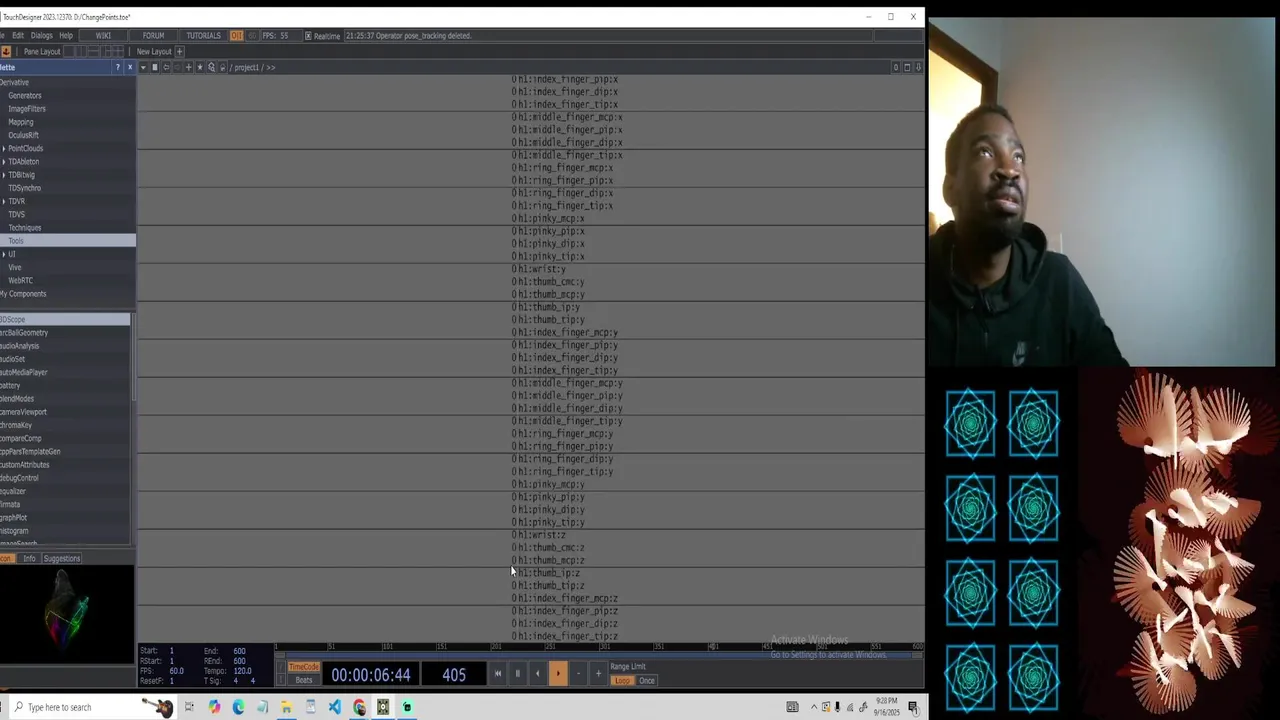
Task: Add a new layout with plus icon
Action: pyautogui.click(x=179, y=51)
